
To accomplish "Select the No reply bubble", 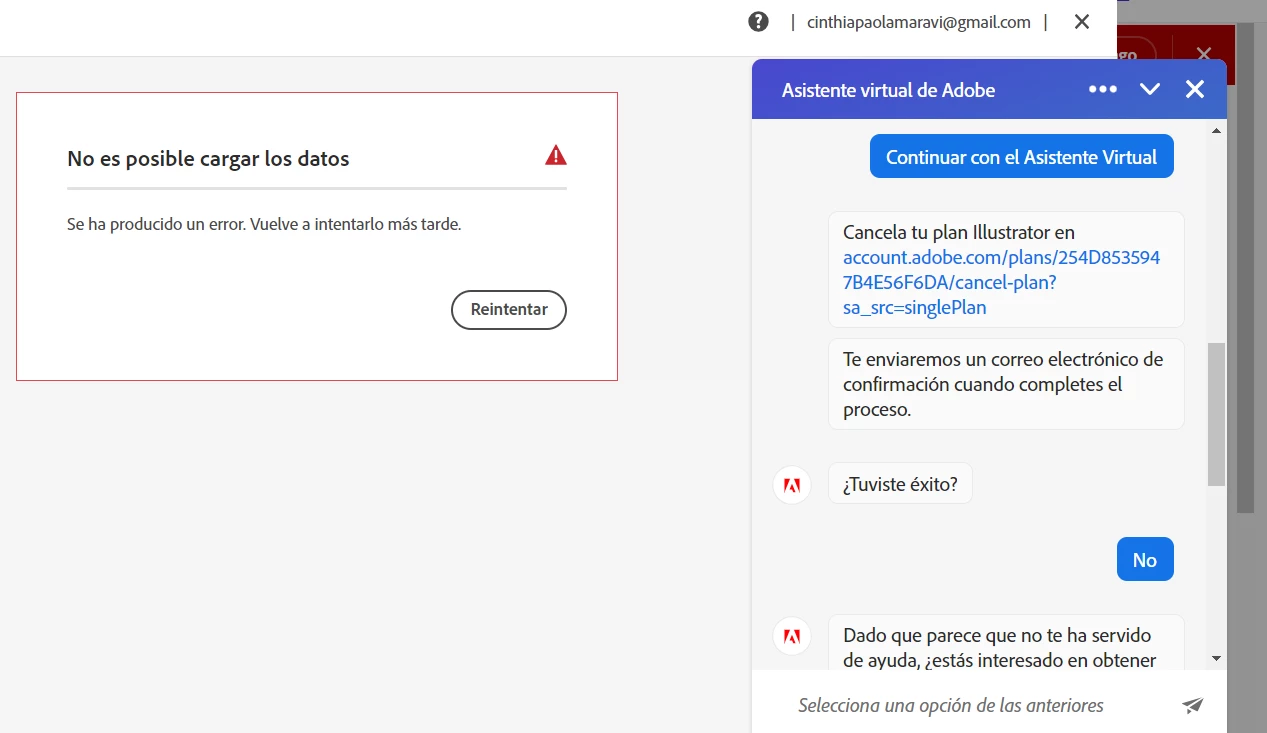I will click(1145, 560).
